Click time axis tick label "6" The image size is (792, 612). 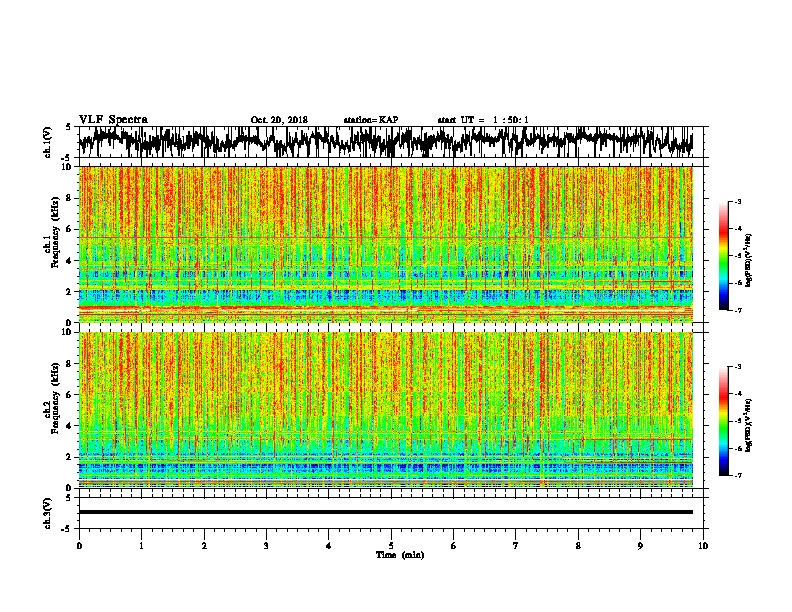pyautogui.click(x=454, y=546)
